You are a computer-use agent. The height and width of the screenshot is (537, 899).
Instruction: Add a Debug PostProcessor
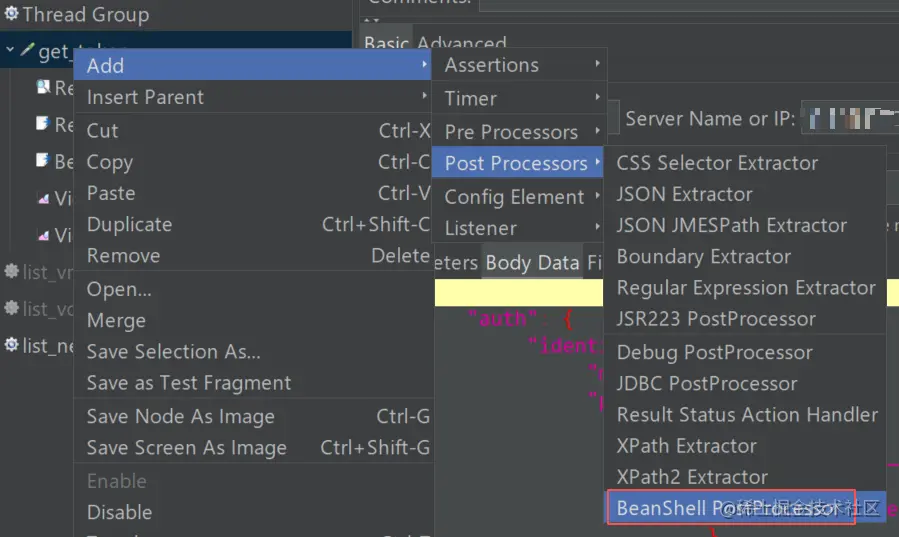(x=745, y=352)
